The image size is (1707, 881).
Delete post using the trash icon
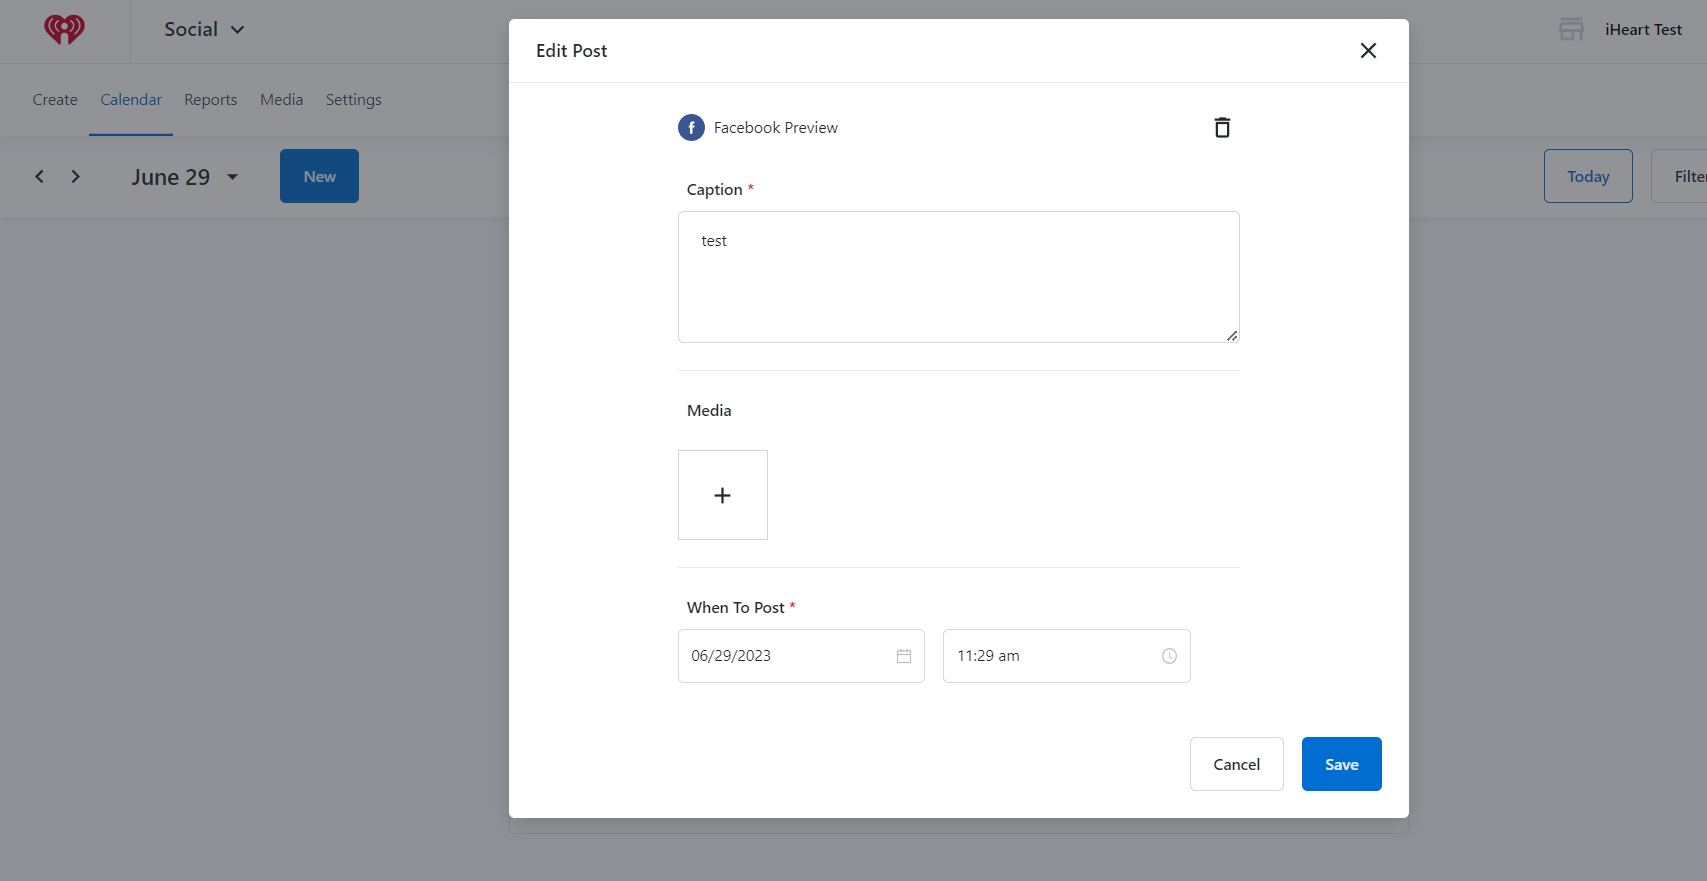(x=1221, y=127)
